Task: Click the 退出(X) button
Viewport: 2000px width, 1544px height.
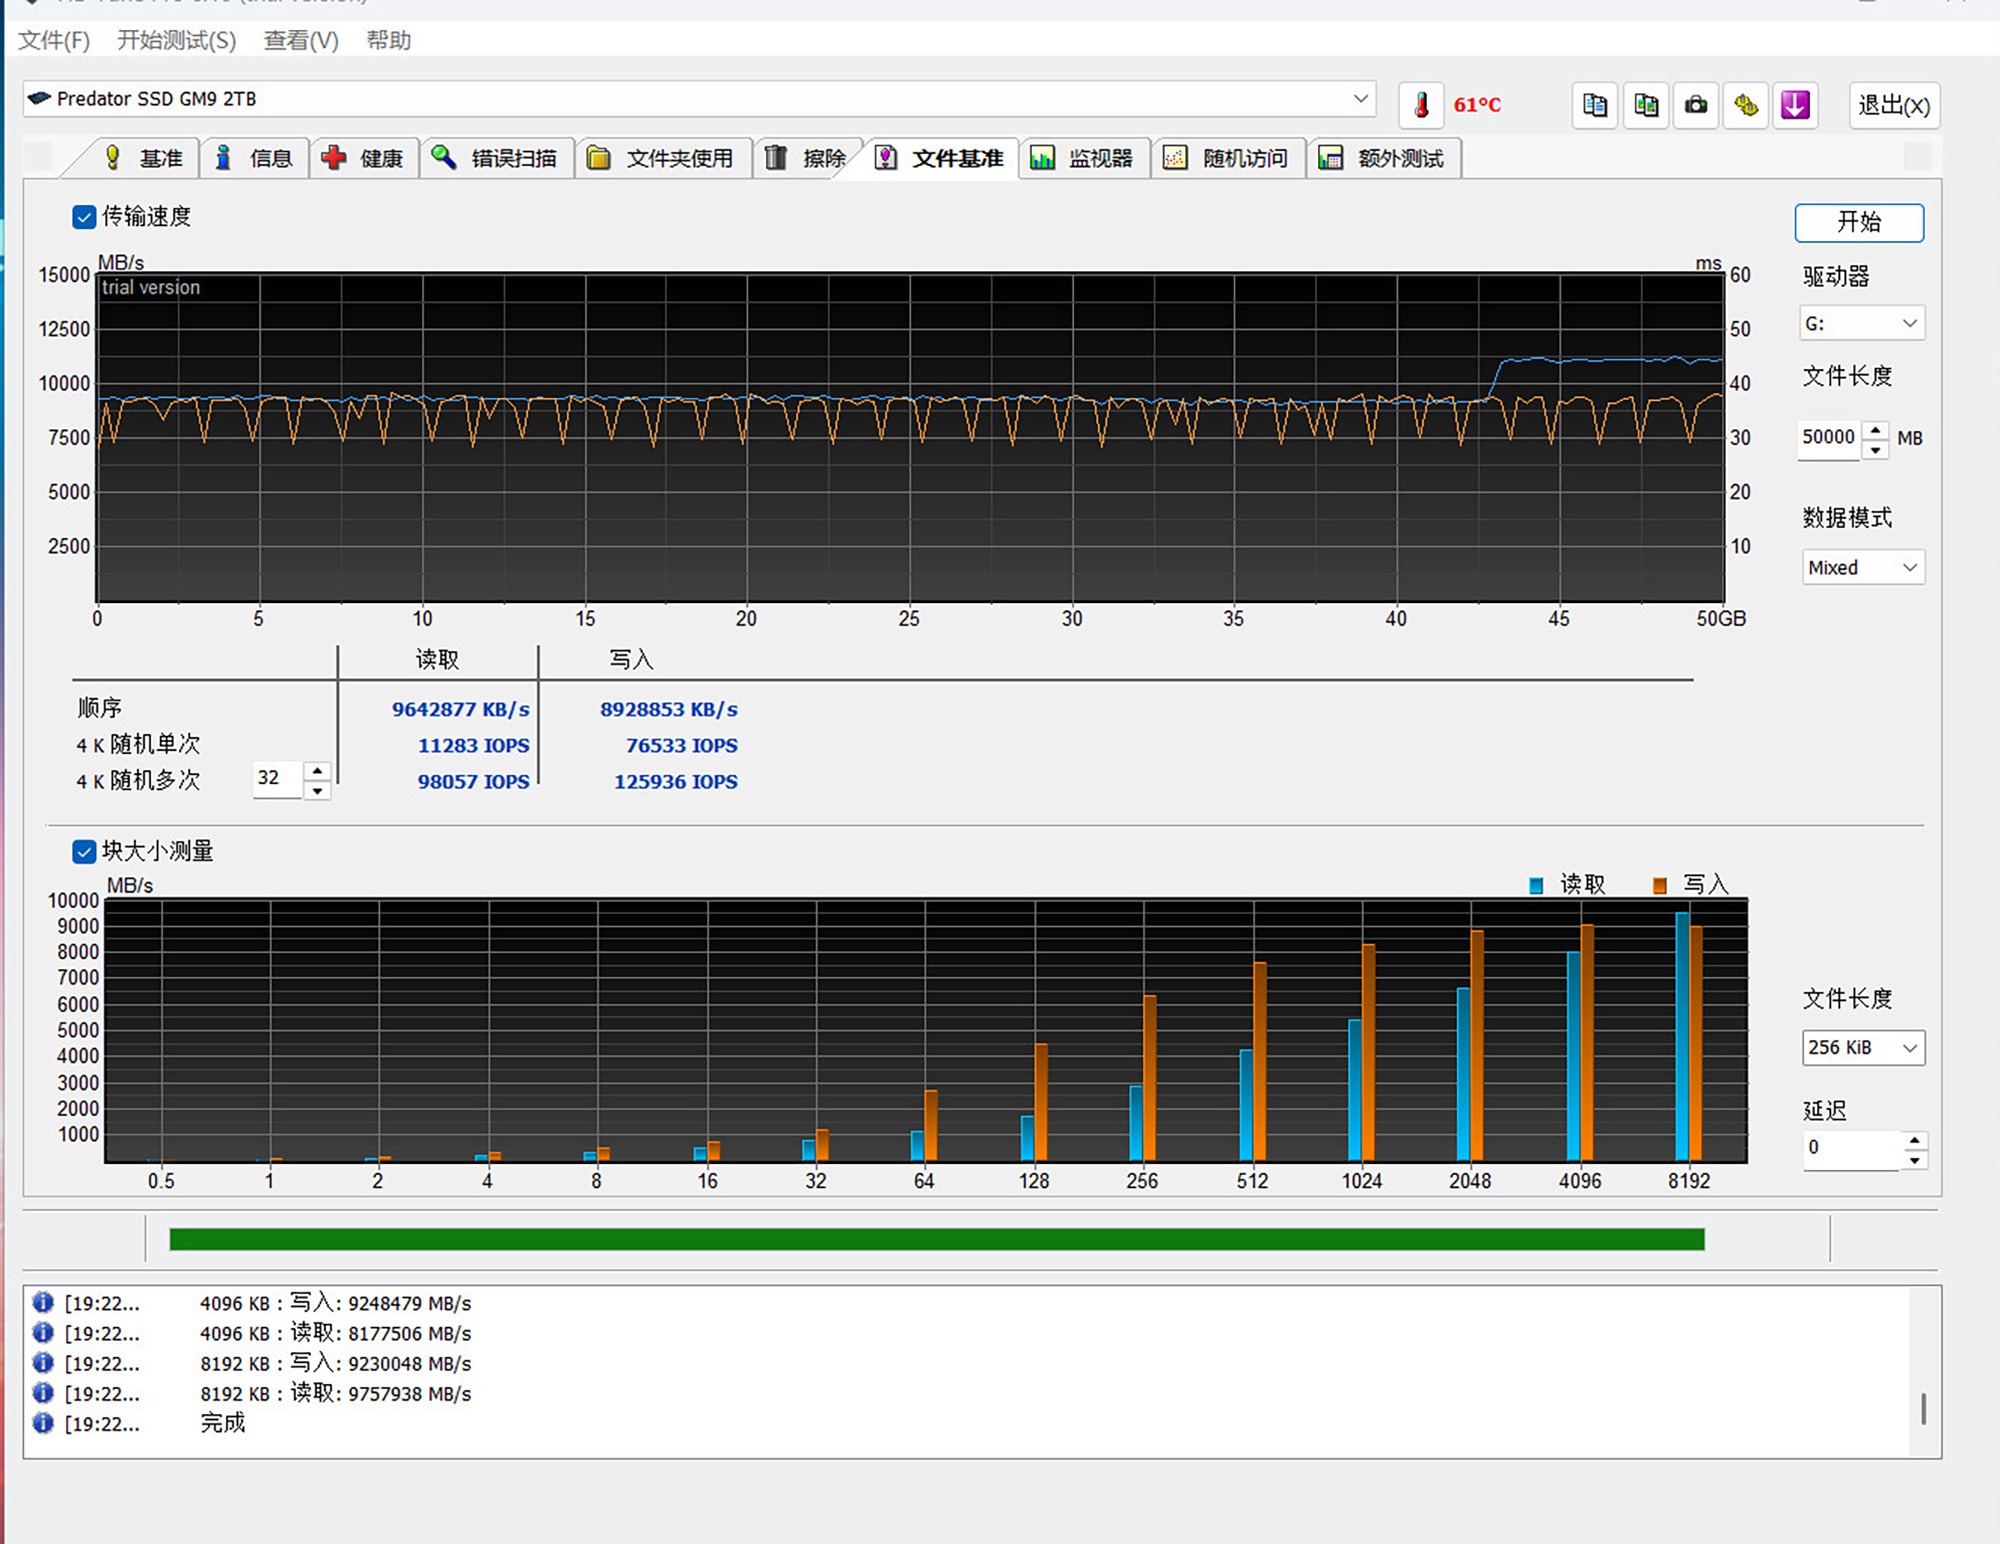Action: click(x=1893, y=105)
